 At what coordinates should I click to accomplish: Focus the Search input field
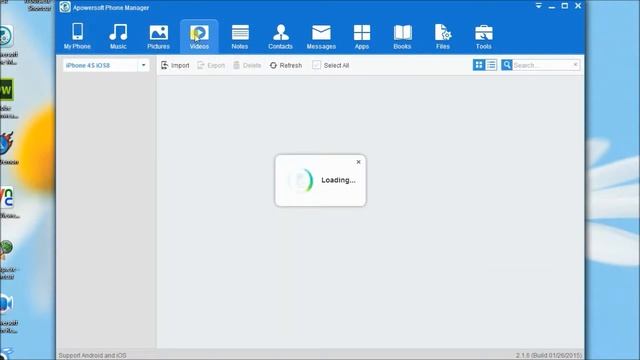(x=542, y=65)
